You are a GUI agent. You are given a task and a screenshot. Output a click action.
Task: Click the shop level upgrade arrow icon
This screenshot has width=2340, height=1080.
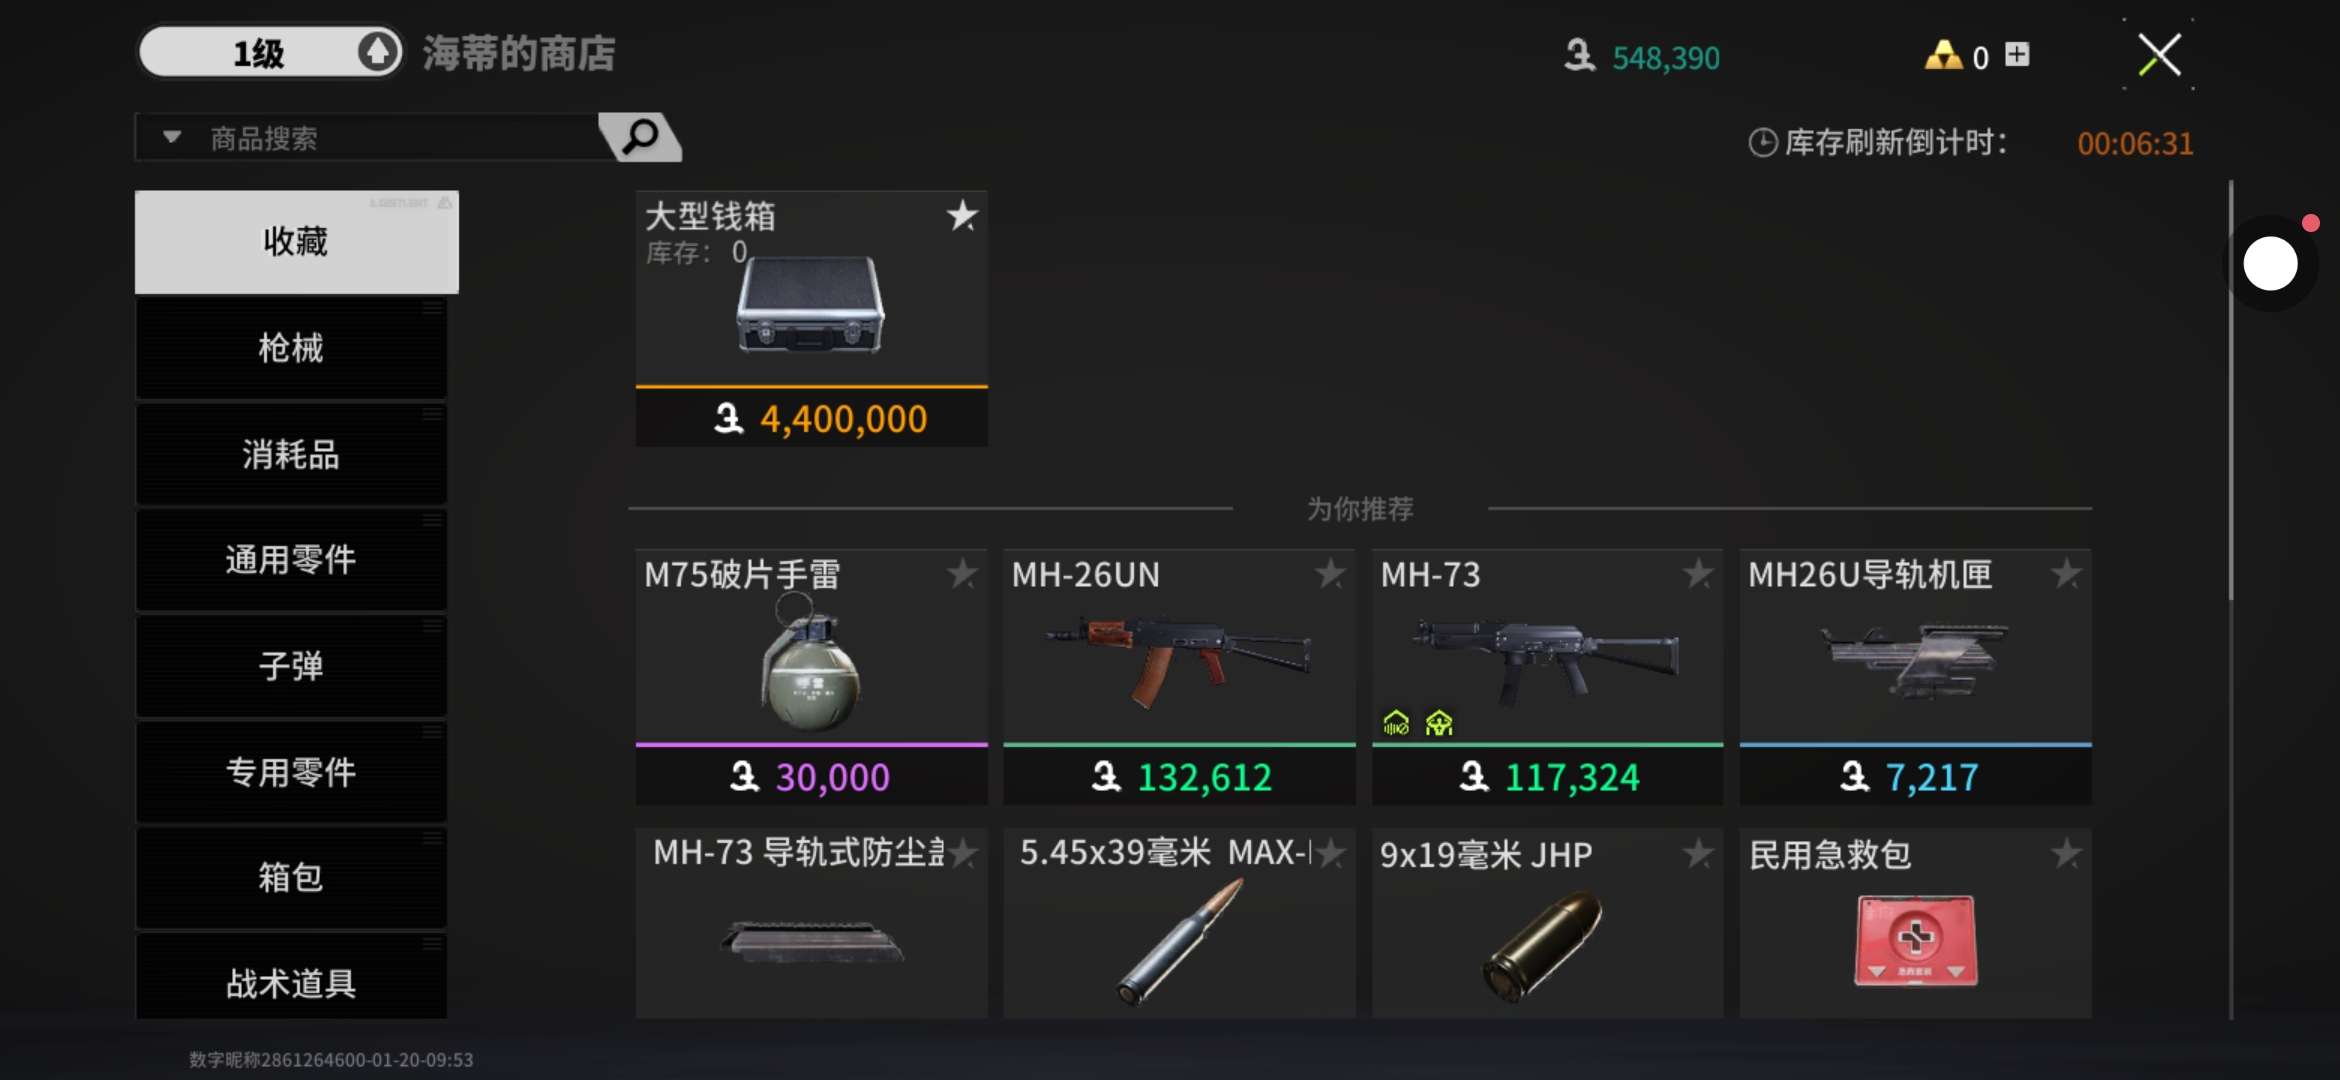[x=378, y=52]
